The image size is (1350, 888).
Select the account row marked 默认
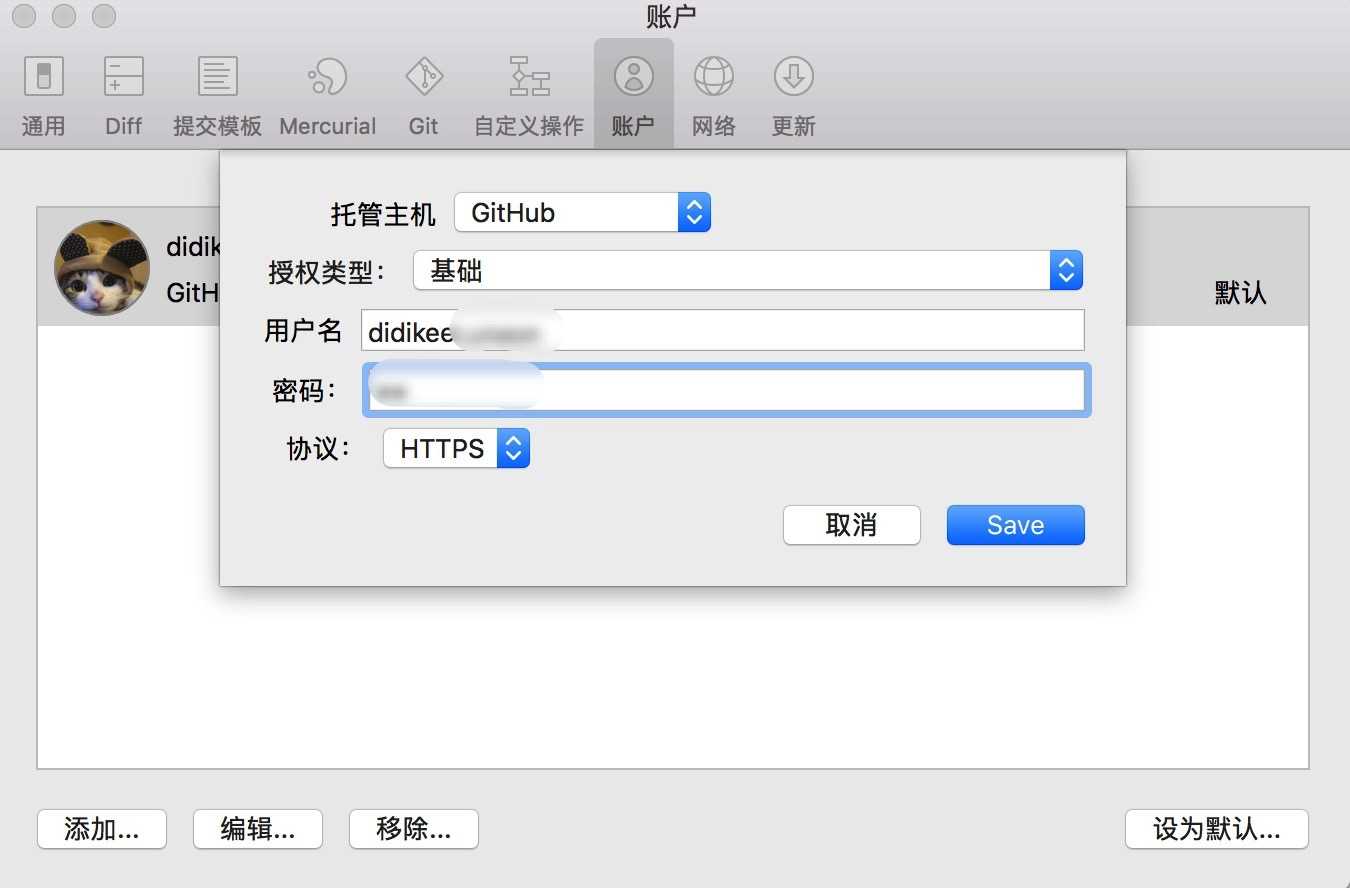click(x=672, y=267)
